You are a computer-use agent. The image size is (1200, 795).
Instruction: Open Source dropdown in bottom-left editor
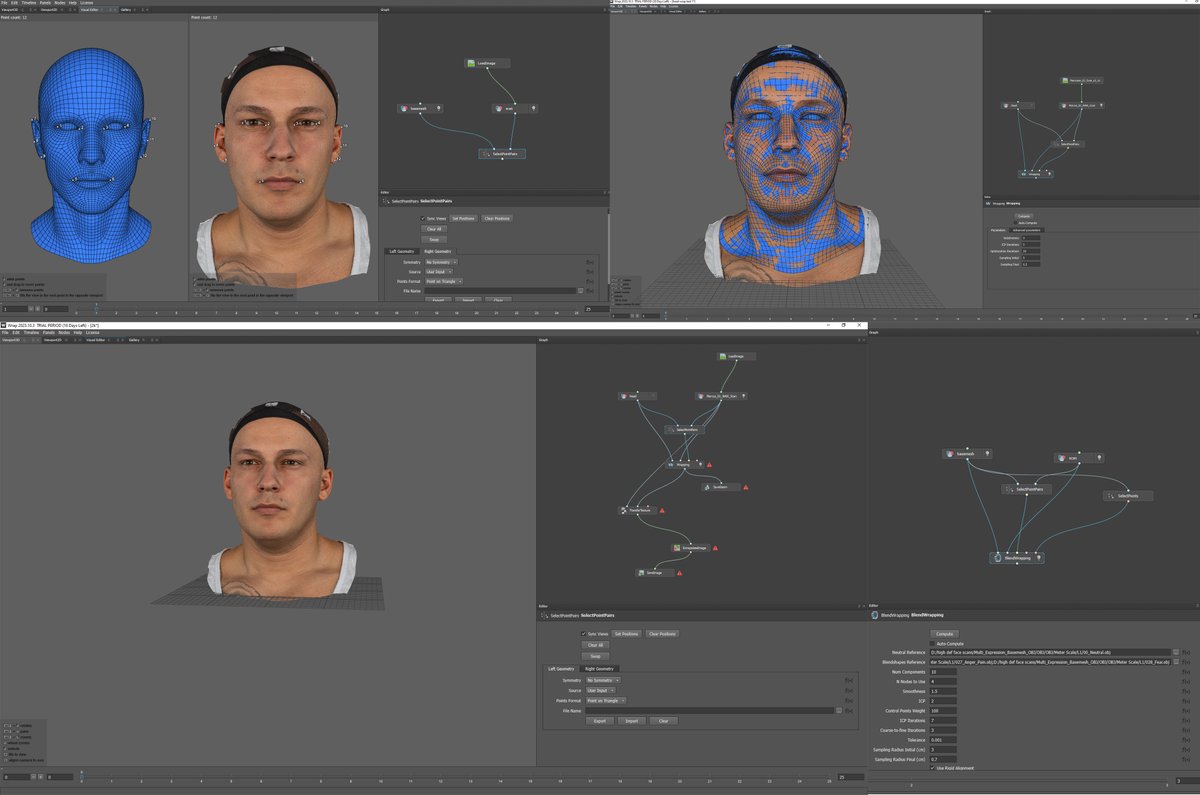click(x=600, y=690)
